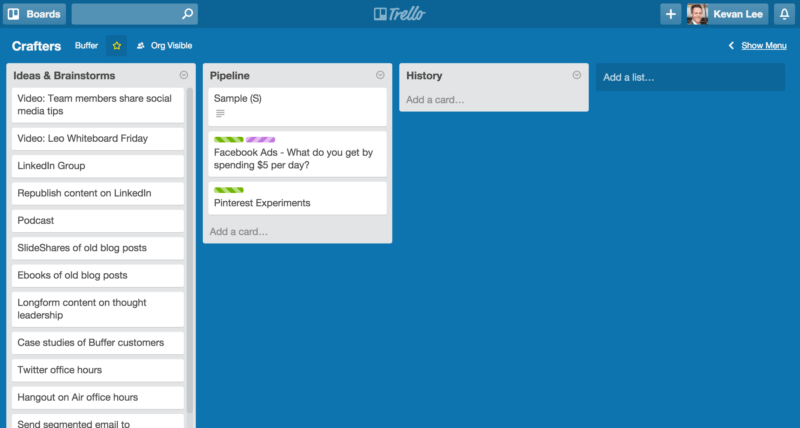Open notifications bell icon
This screenshot has height=428, width=800.
tap(785, 14)
